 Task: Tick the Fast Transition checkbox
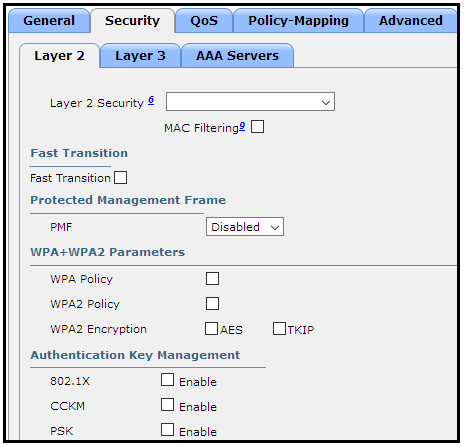click(120, 177)
